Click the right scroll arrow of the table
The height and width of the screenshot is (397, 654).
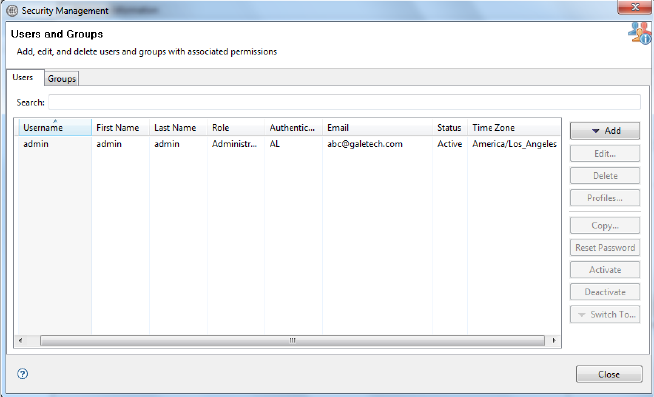pyautogui.click(x=553, y=340)
